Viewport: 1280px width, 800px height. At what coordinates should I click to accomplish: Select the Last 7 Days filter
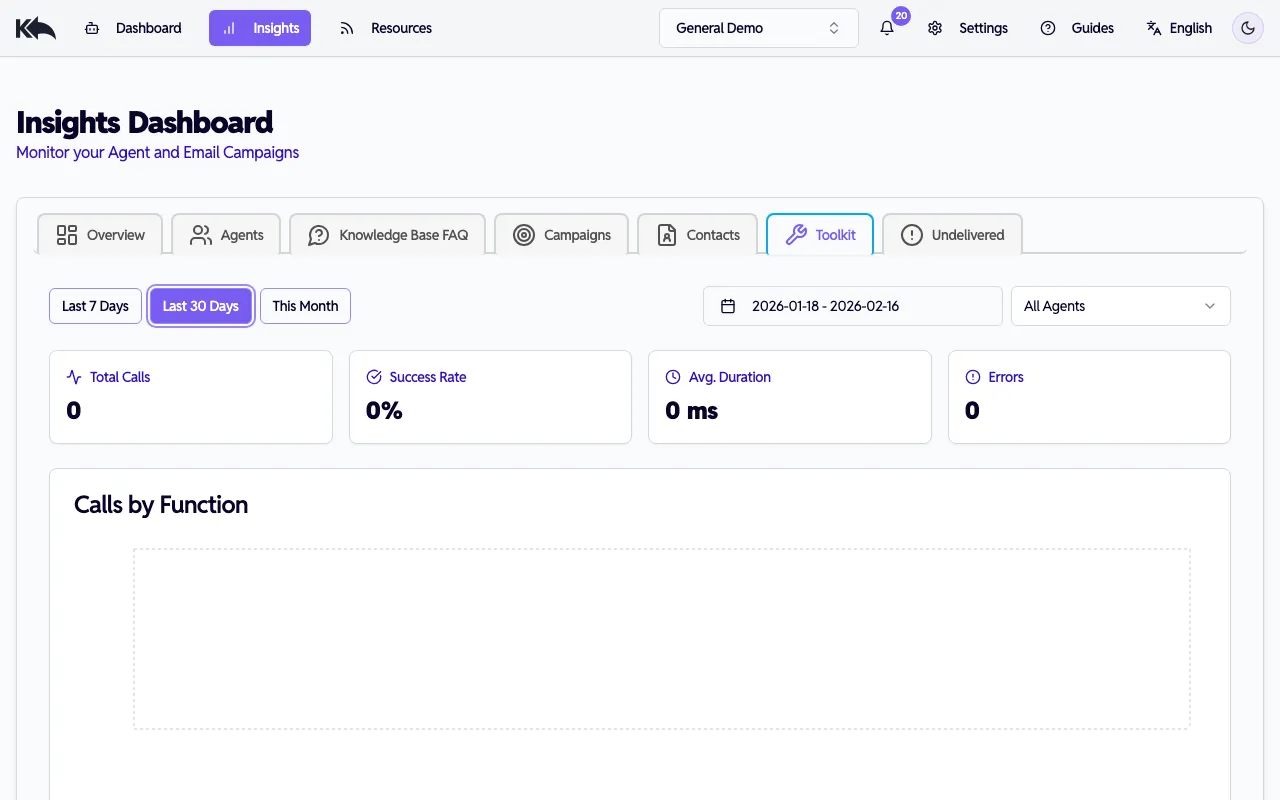click(95, 306)
